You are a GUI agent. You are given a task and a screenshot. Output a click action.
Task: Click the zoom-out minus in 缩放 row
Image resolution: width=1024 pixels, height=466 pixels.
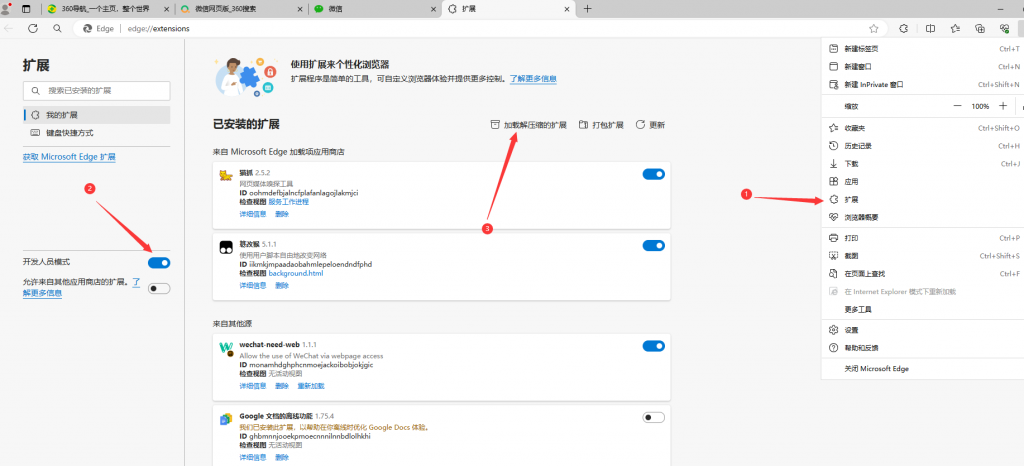[957, 106]
